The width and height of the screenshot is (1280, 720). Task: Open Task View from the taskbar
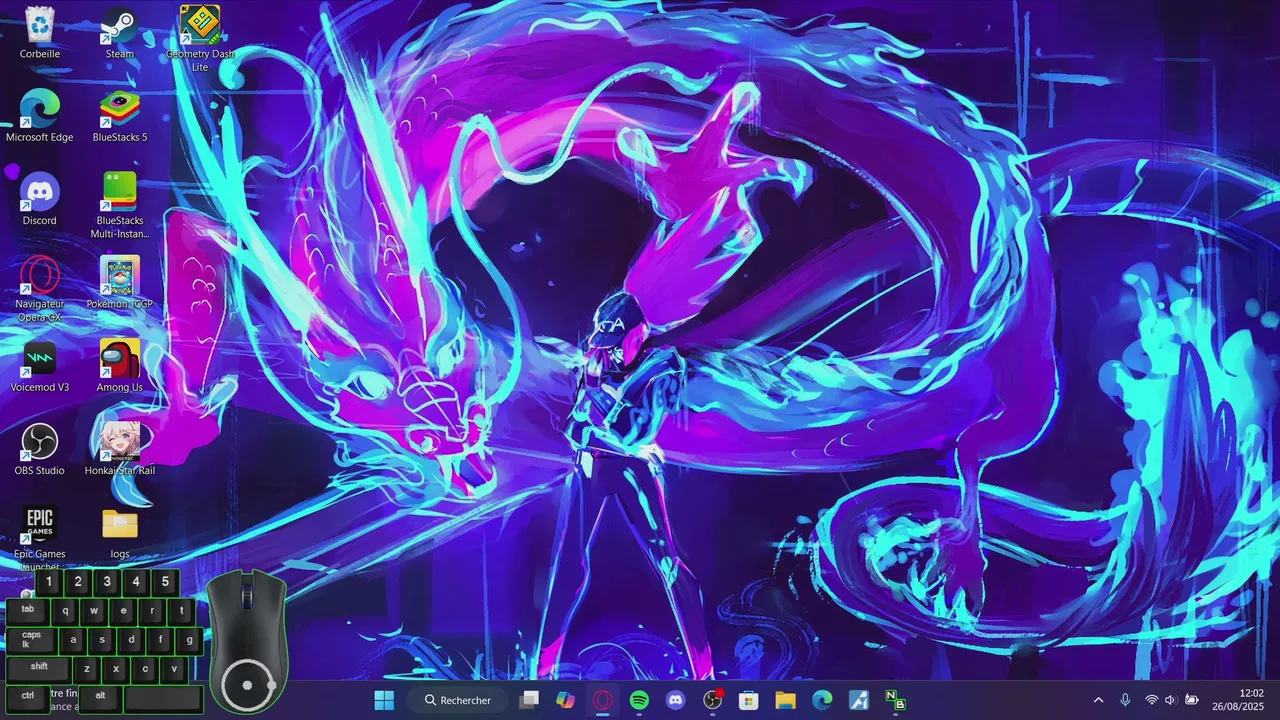pos(529,700)
